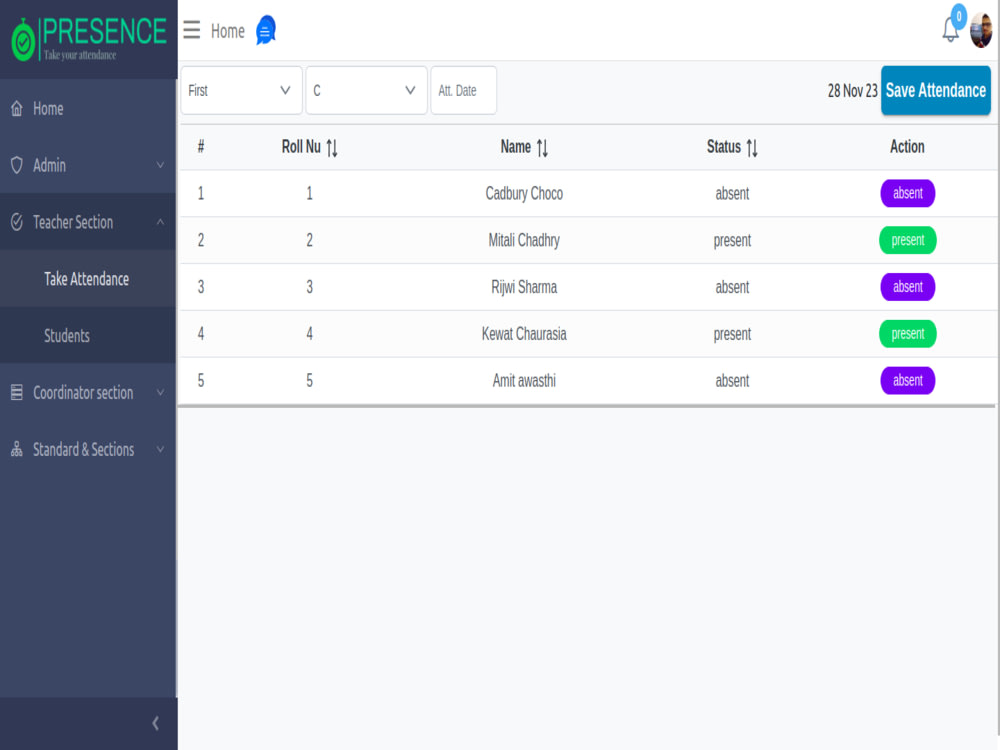Click the Action column header
Viewport: 1000px width, 750px height.
[907, 147]
